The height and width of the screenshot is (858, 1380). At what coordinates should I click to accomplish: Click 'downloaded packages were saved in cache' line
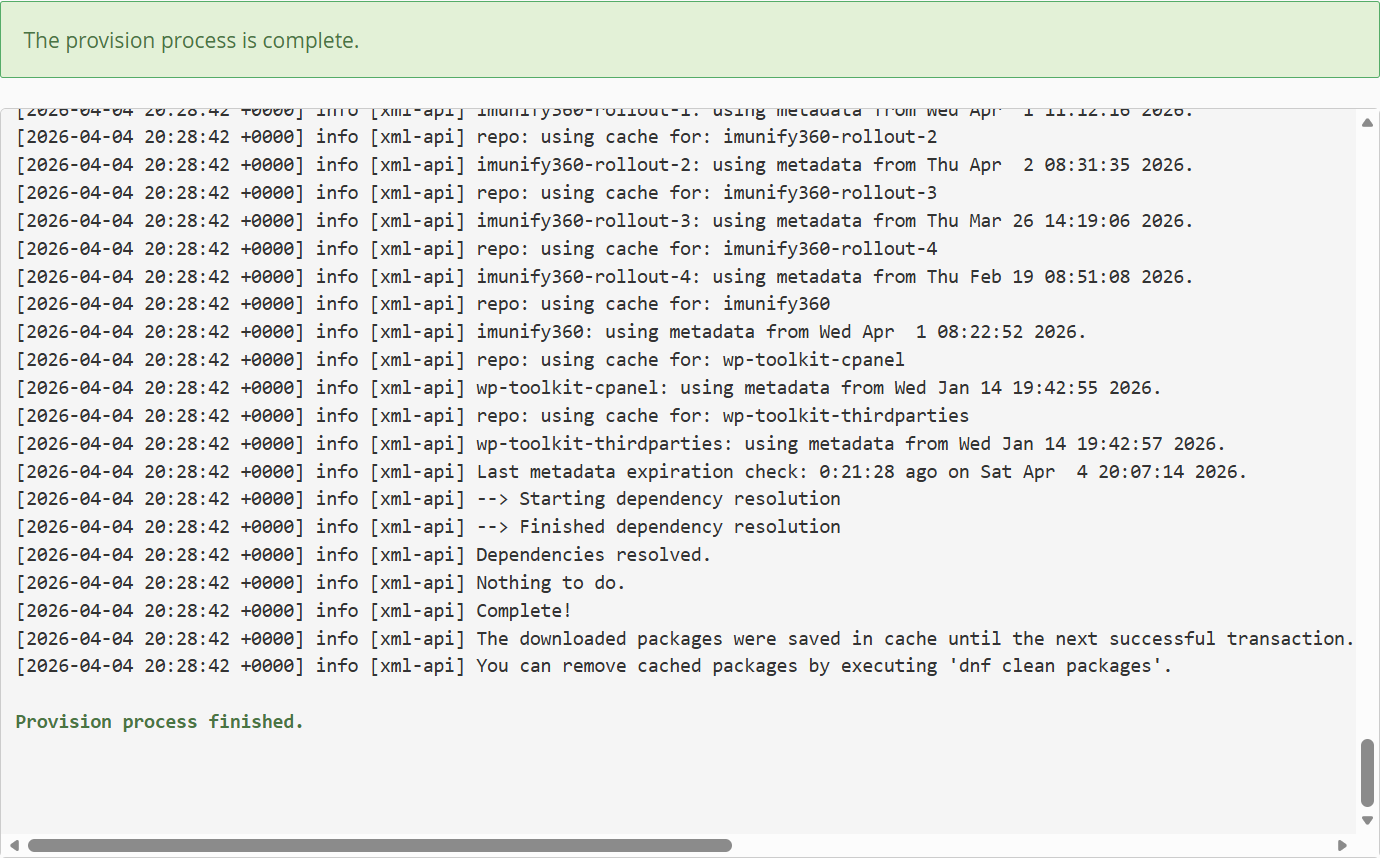(x=914, y=638)
